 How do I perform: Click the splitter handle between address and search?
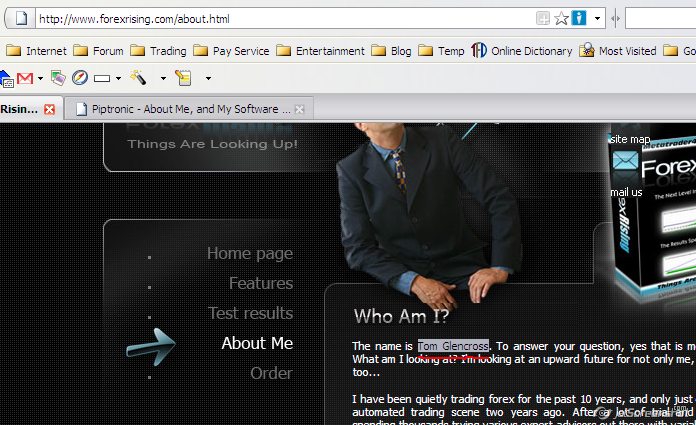(x=615, y=19)
